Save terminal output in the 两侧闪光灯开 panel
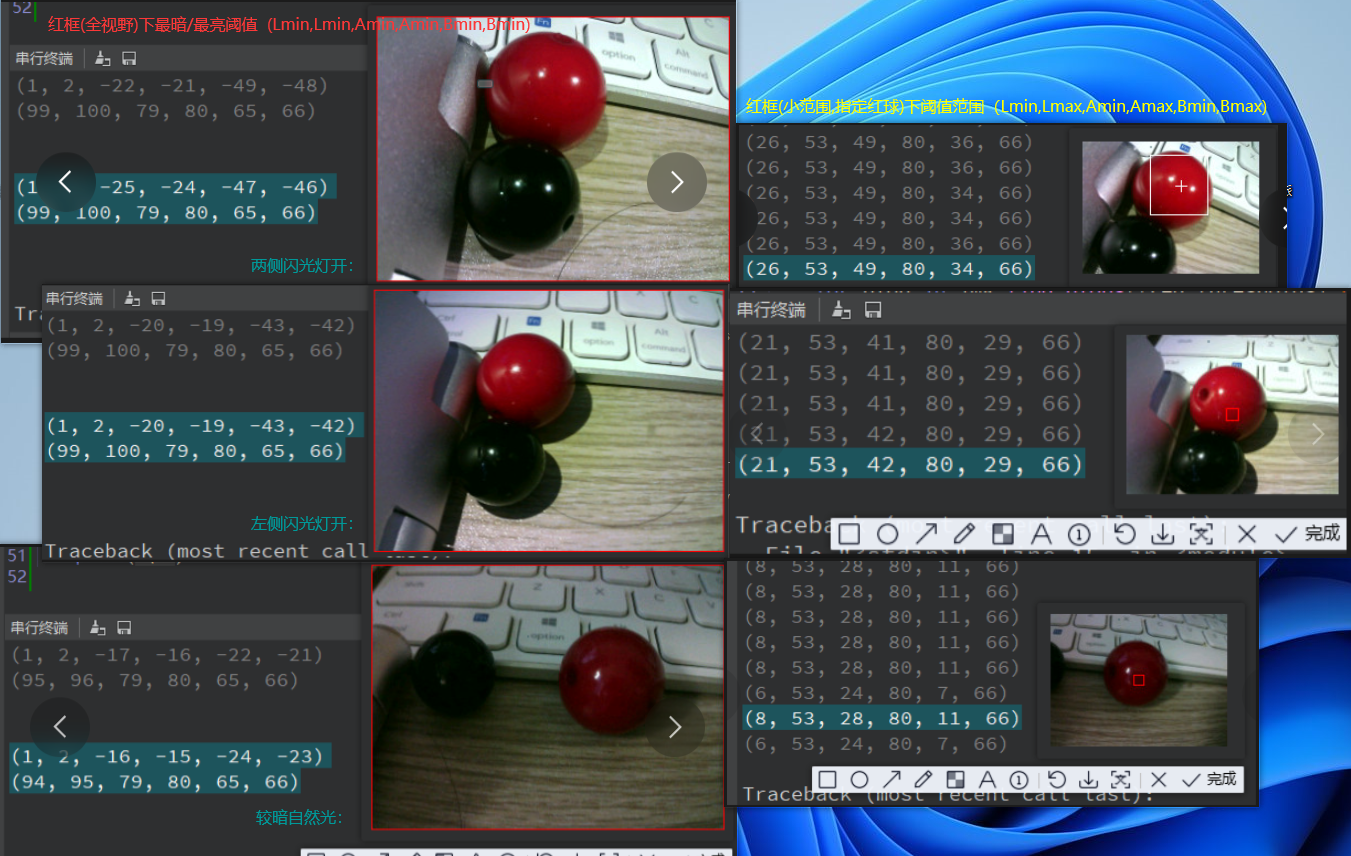Viewport: 1351px width, 856px height. [129, 58]
